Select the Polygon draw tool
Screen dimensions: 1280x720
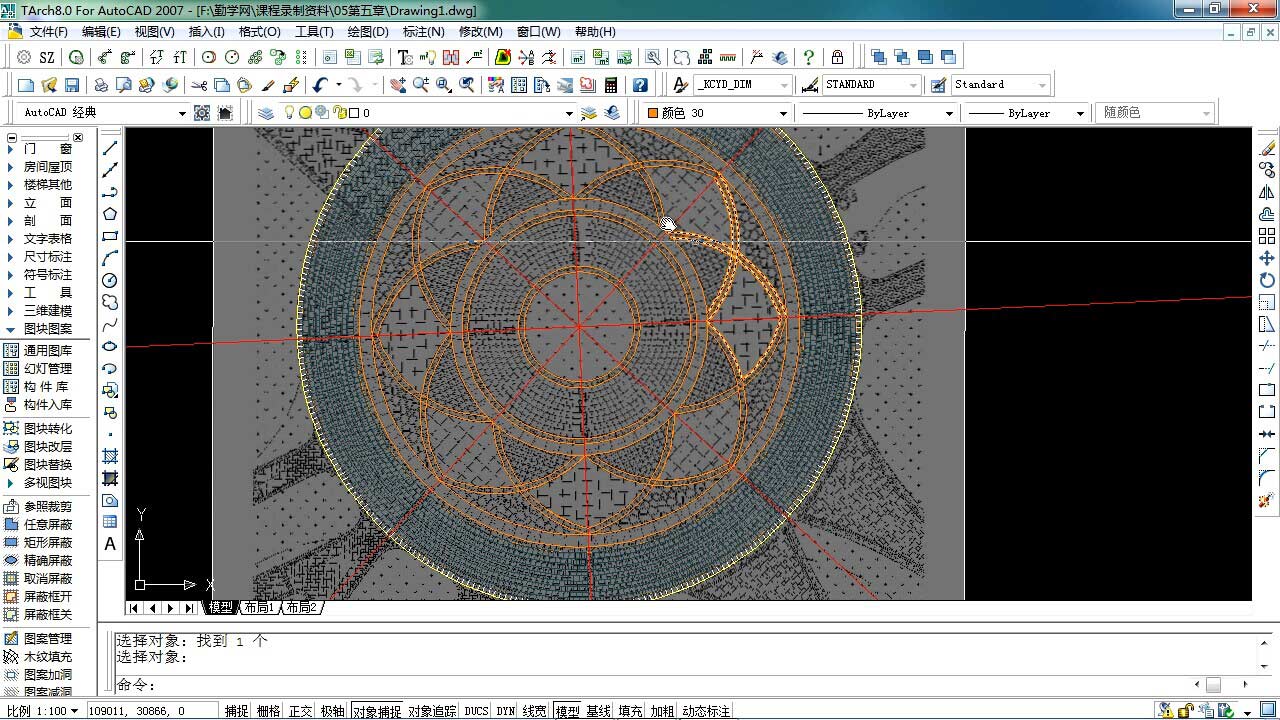(110, 214)
